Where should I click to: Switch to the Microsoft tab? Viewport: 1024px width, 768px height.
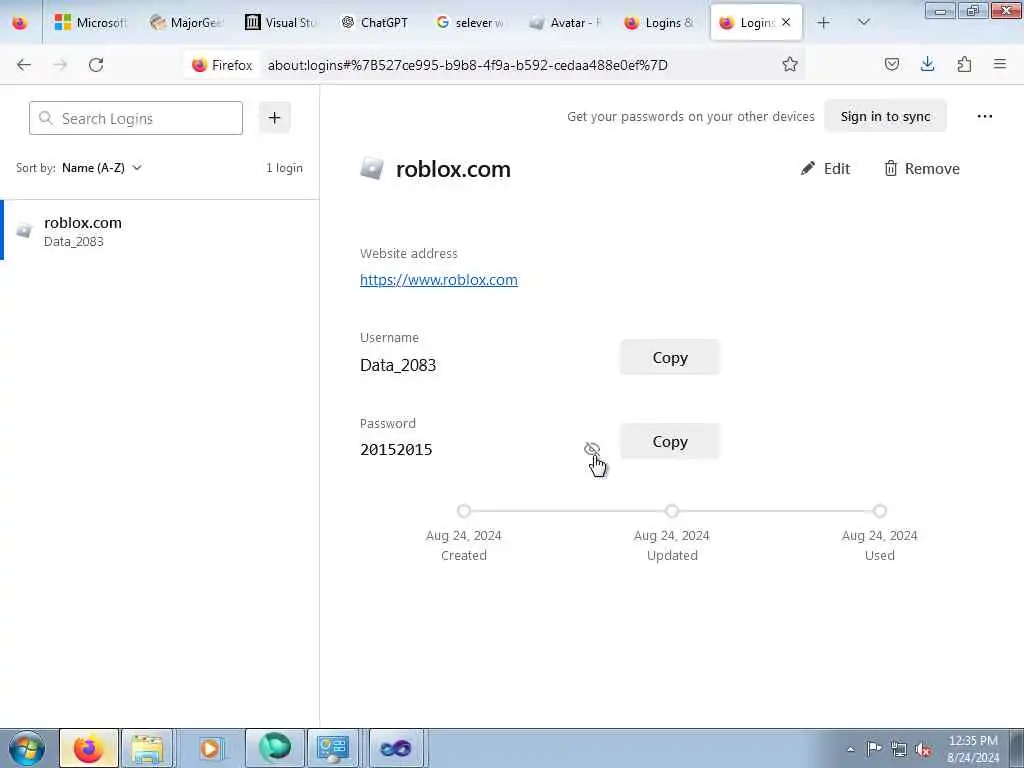tap(91, 23)
